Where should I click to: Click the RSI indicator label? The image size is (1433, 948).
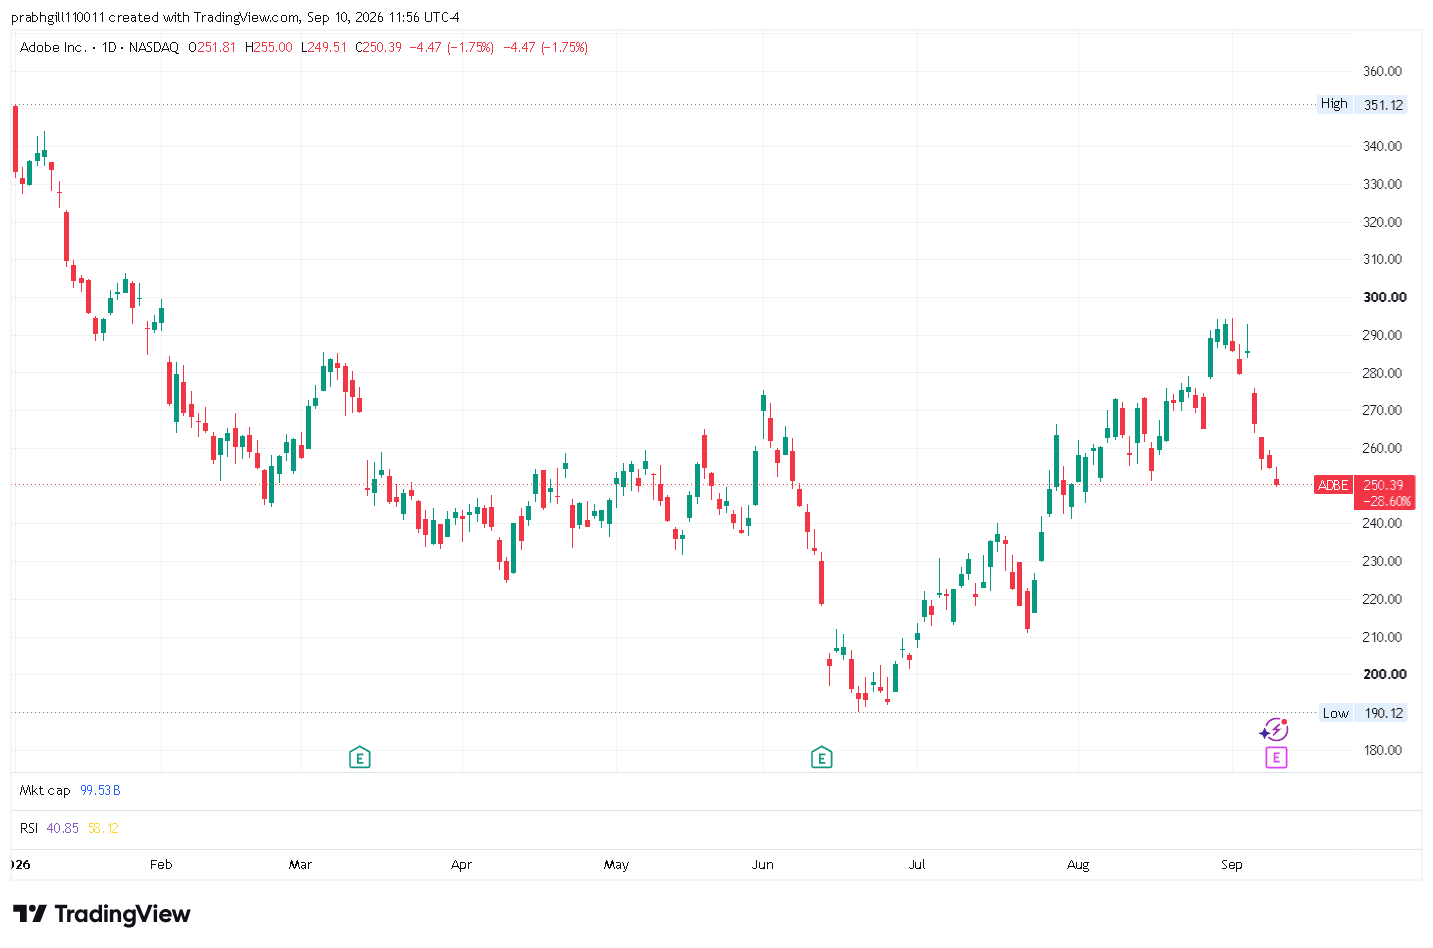pyautogui.click(x=29, y=828)
